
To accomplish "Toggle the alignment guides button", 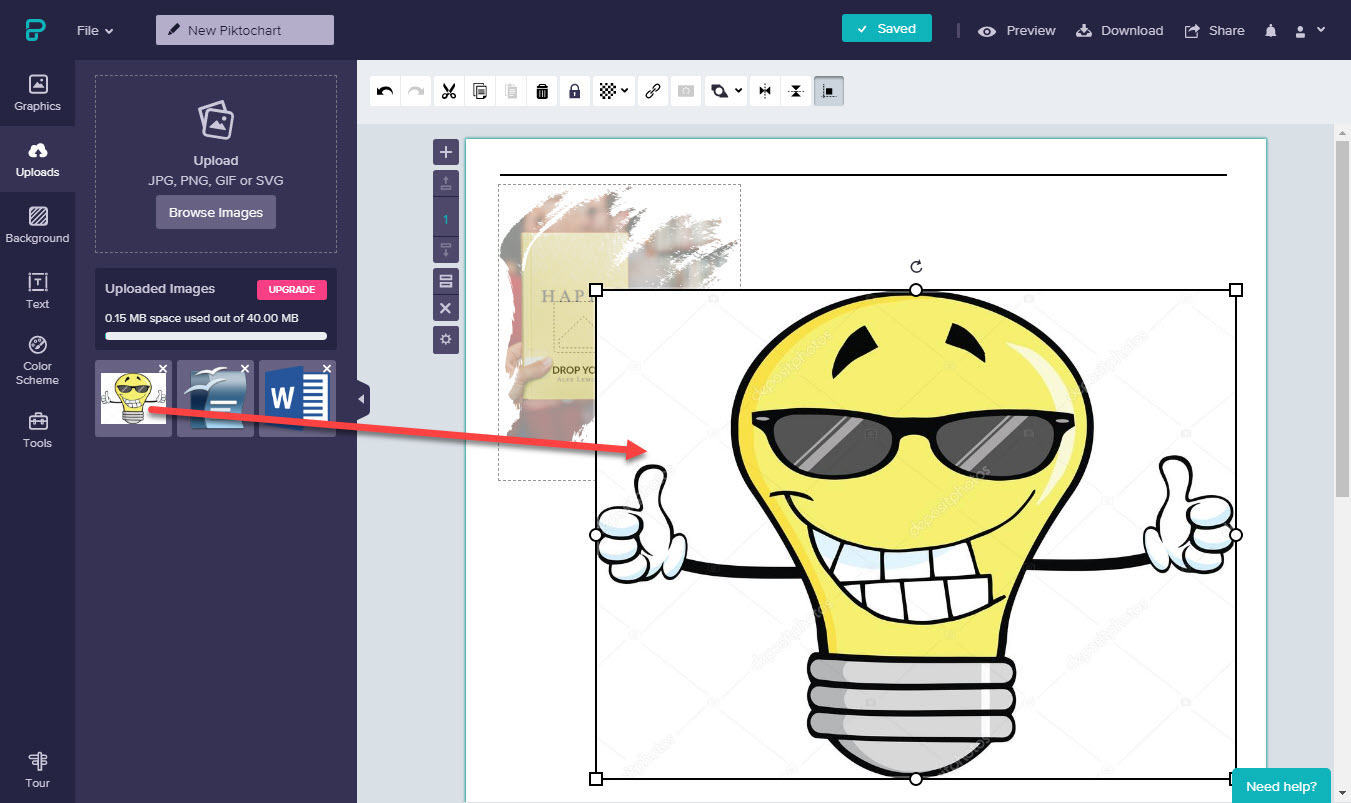I will tap(828, 91).
